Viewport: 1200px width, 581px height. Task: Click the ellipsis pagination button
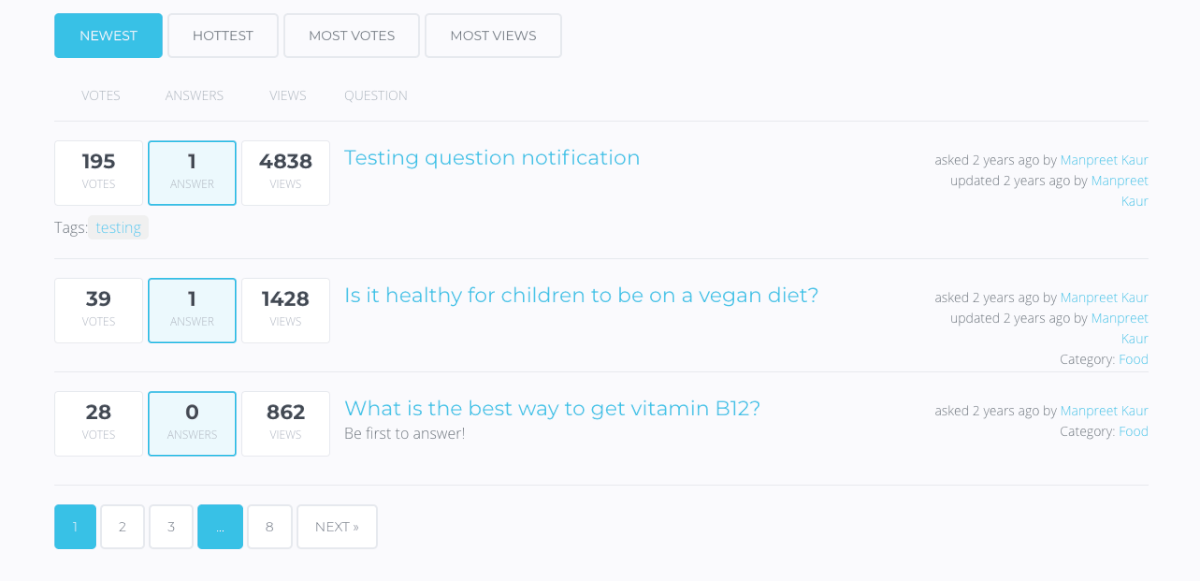pos(219,526)
